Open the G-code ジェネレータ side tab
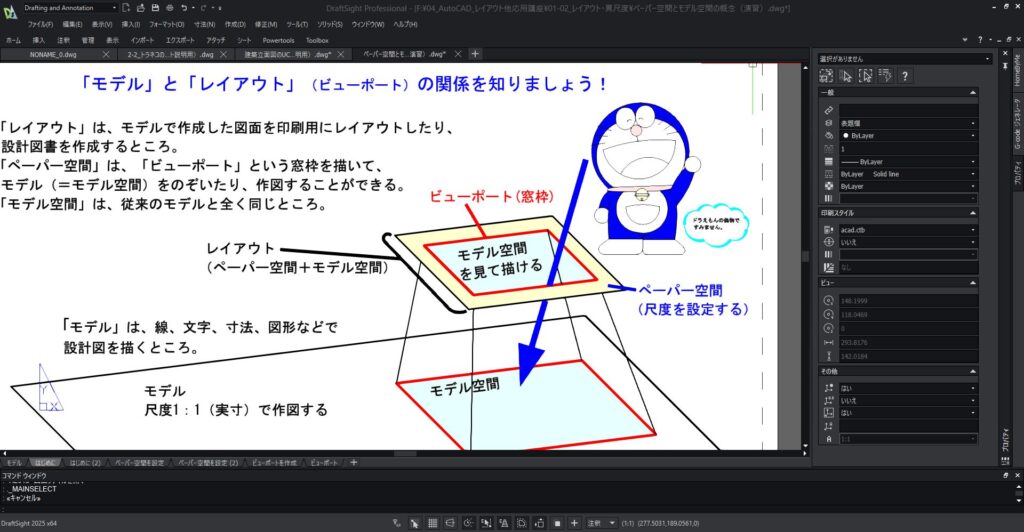This screenshot has width=1024, height=532. (x=1017, y=124)
